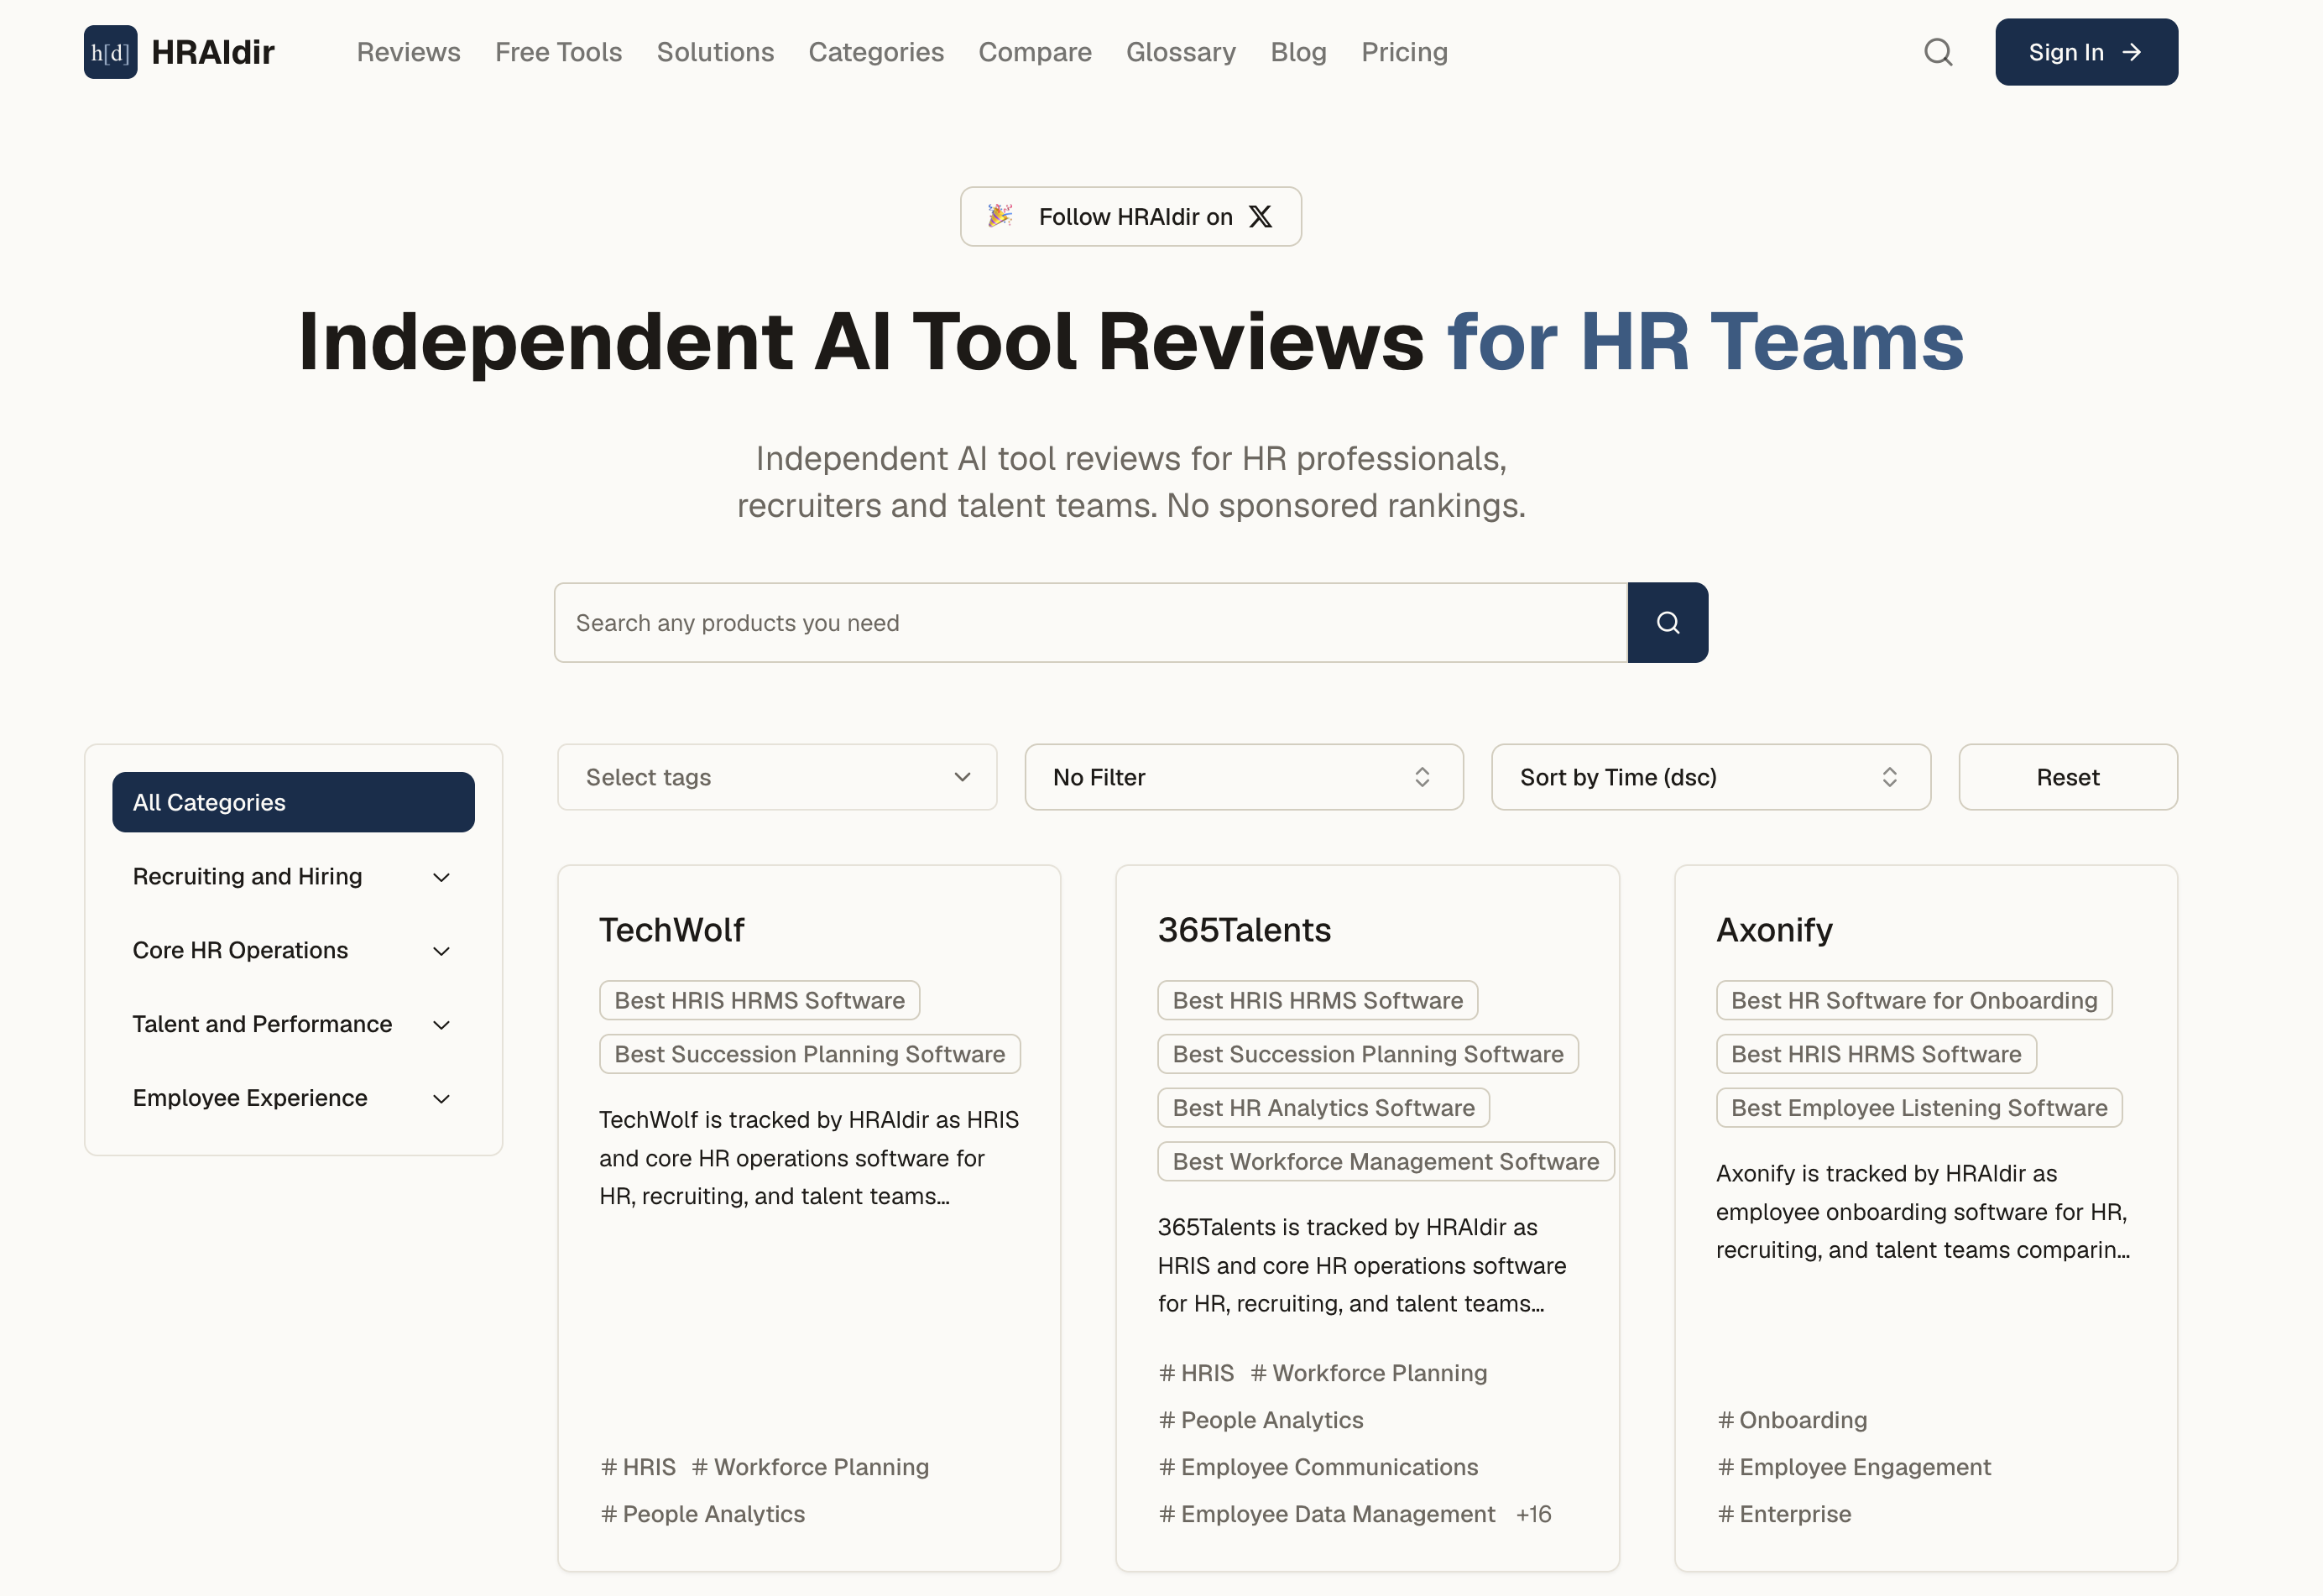Click # Employee Data Management hashtag
This screenshot has width=2323, height=1596.
[1327, 1514]
